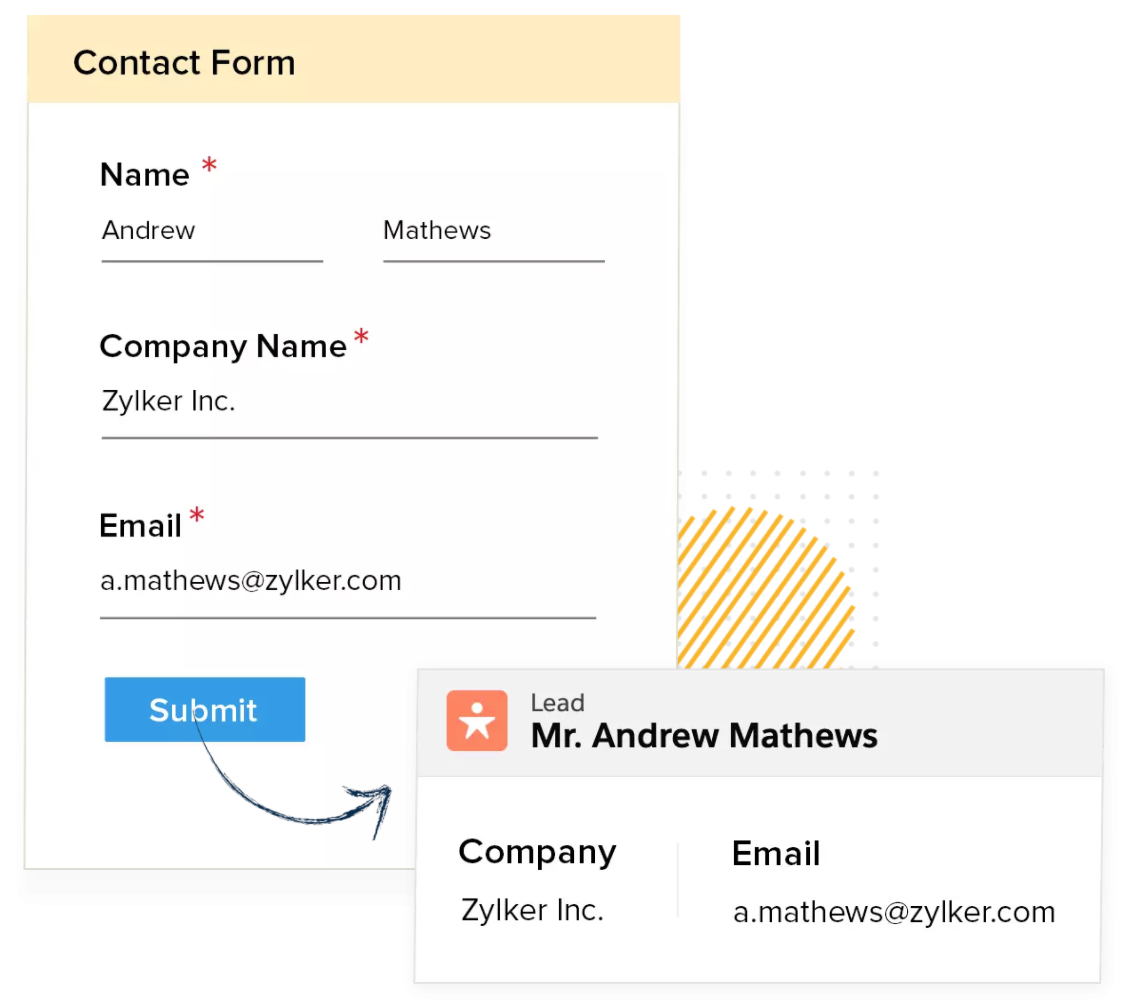Screen dimensions: 1128x1000
Task: Select the Zylker Inc. value in Lead card
Action: click(x=532, y=911)
